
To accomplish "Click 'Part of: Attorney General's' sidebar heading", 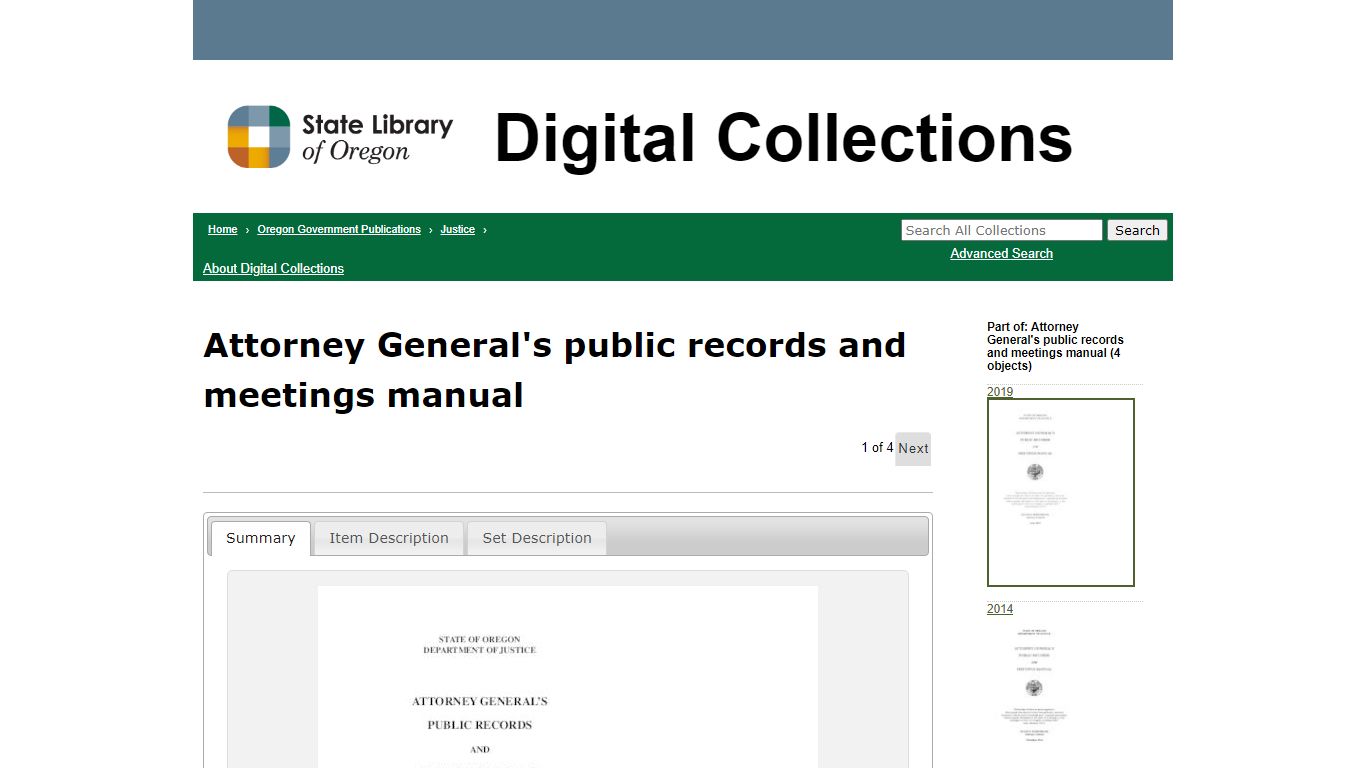I will 1056,346.
